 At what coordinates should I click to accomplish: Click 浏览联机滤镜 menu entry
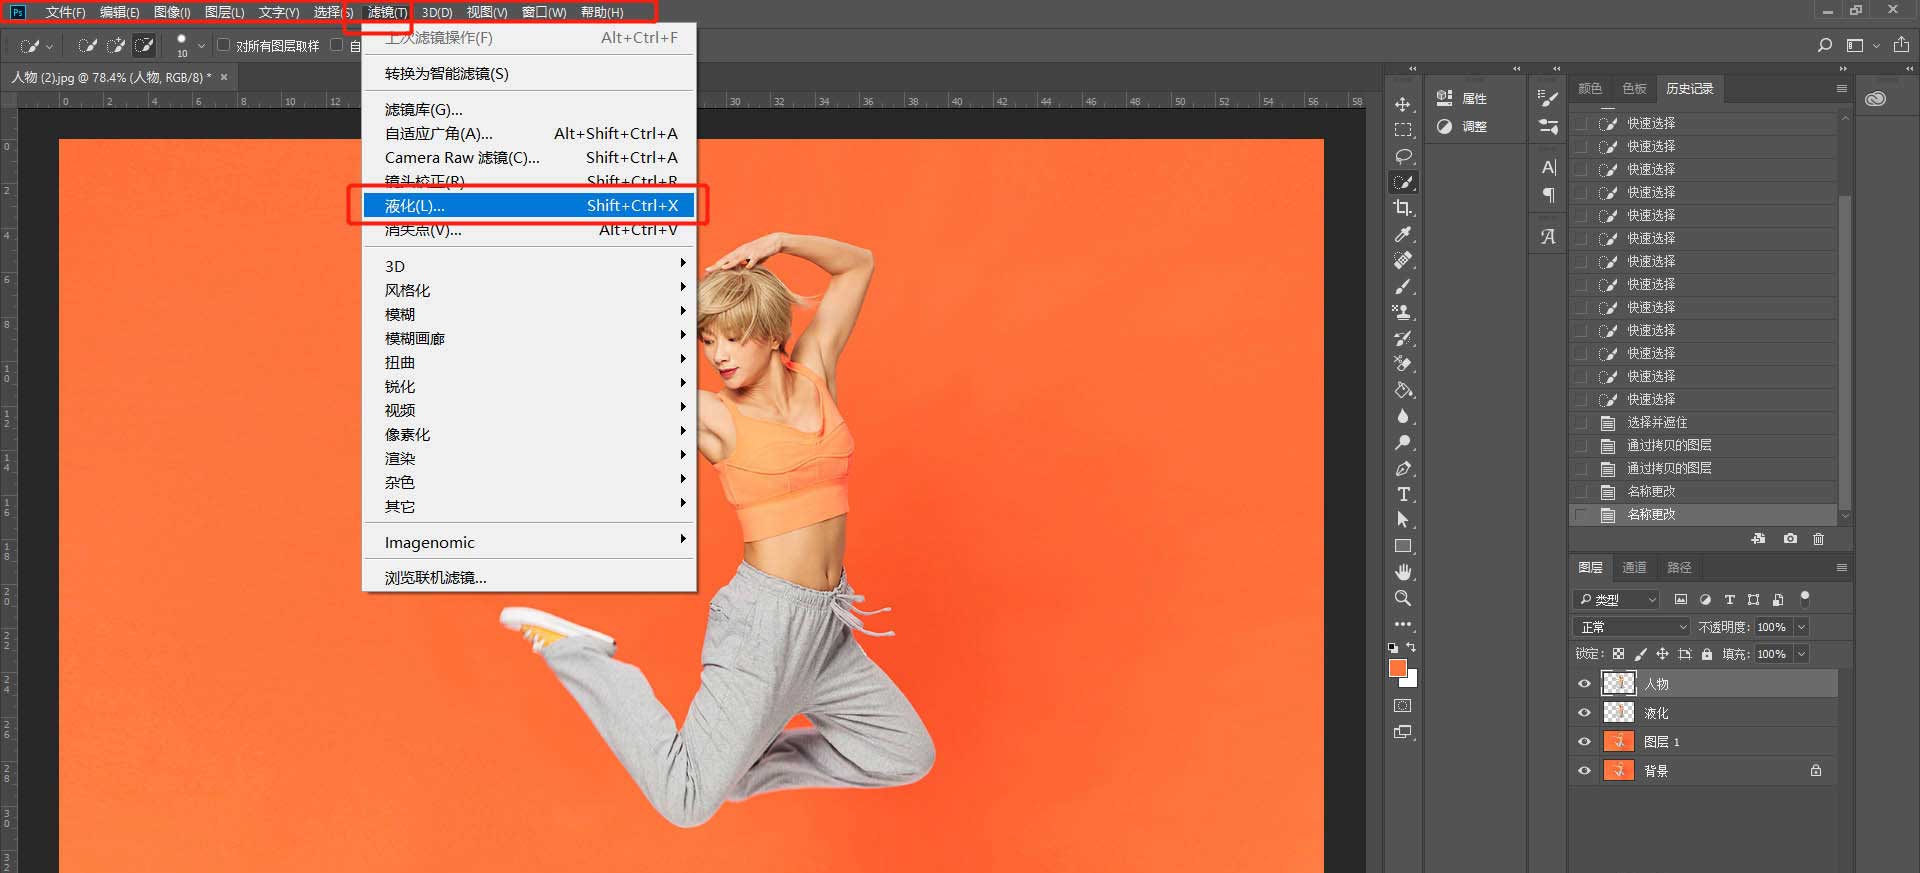coord(436,578)
